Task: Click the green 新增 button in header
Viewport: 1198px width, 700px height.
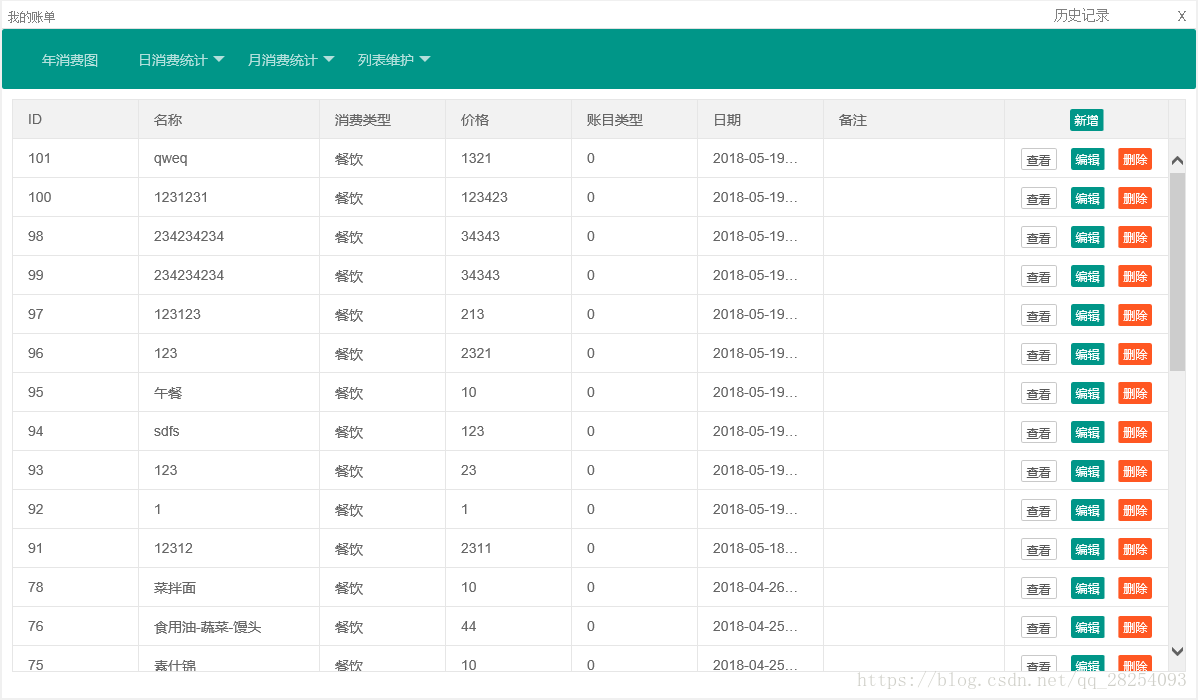Action: (1086, 120)
